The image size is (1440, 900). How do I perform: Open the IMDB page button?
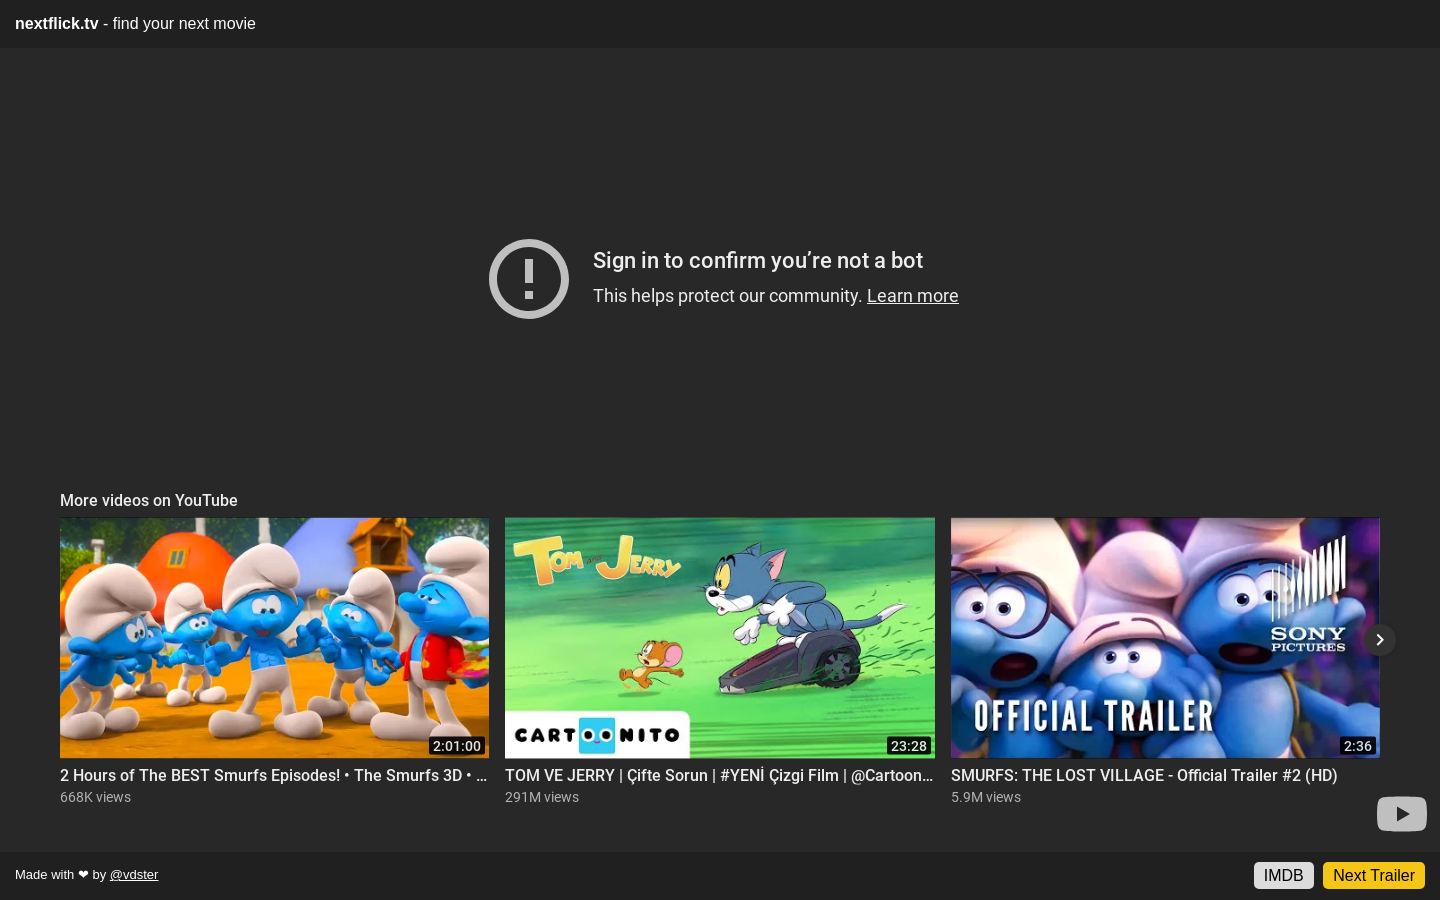click(1284, 876)
